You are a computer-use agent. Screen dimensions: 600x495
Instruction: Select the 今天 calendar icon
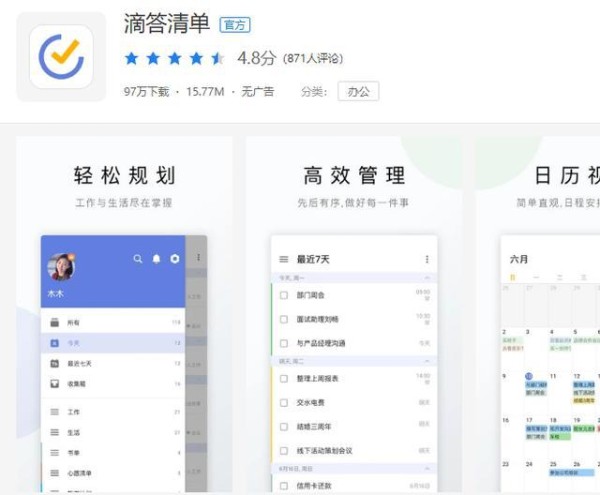[55, 343]
